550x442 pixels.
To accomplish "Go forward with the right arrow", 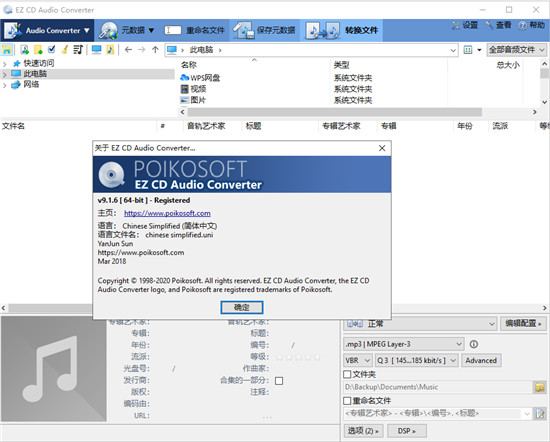I will click(x=142, y=50).
